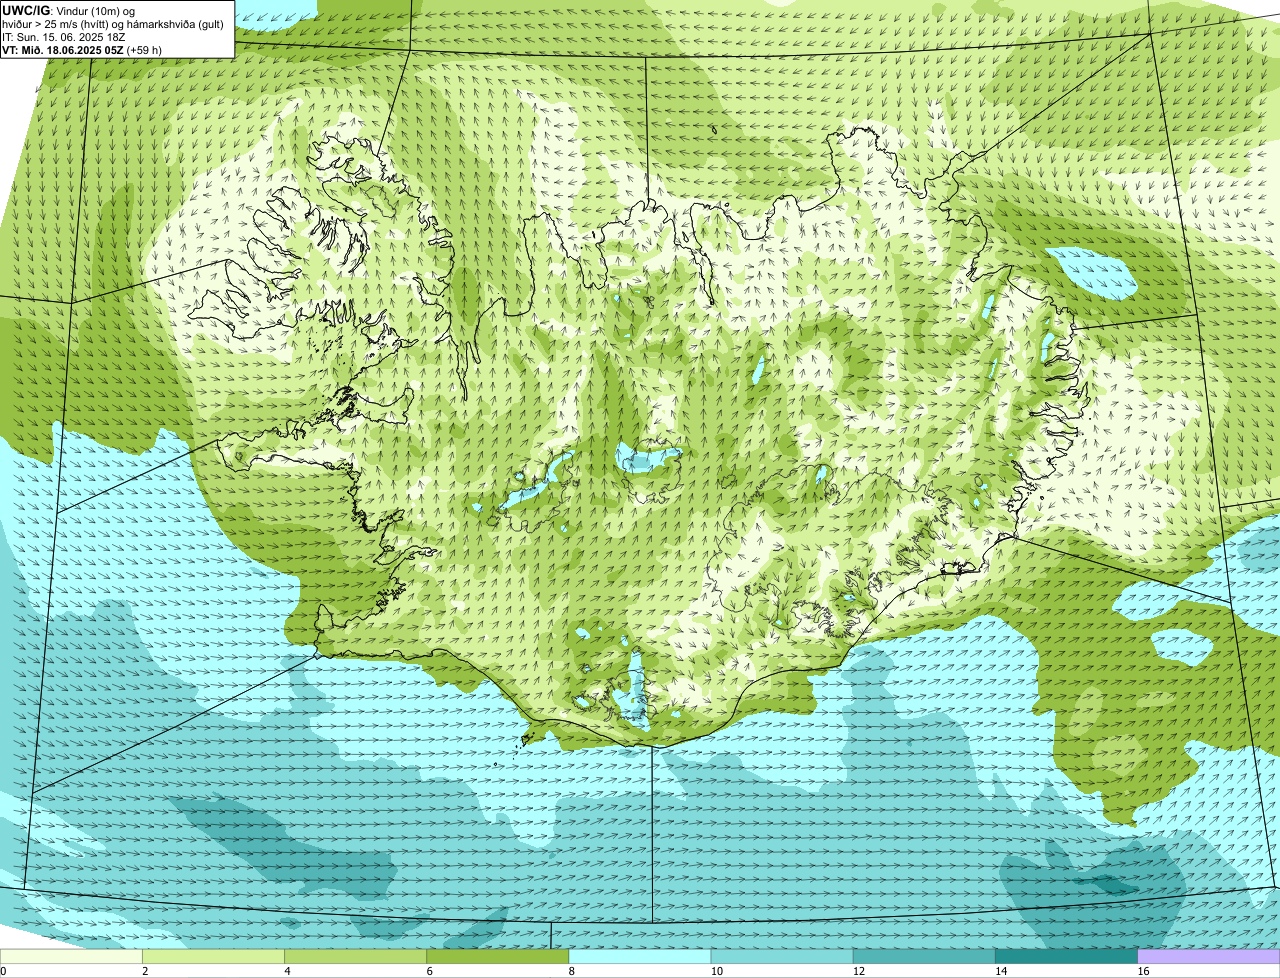
Task: Click the light yellow-green 2–4 legend swatch
Action: [x=214, y=957]
